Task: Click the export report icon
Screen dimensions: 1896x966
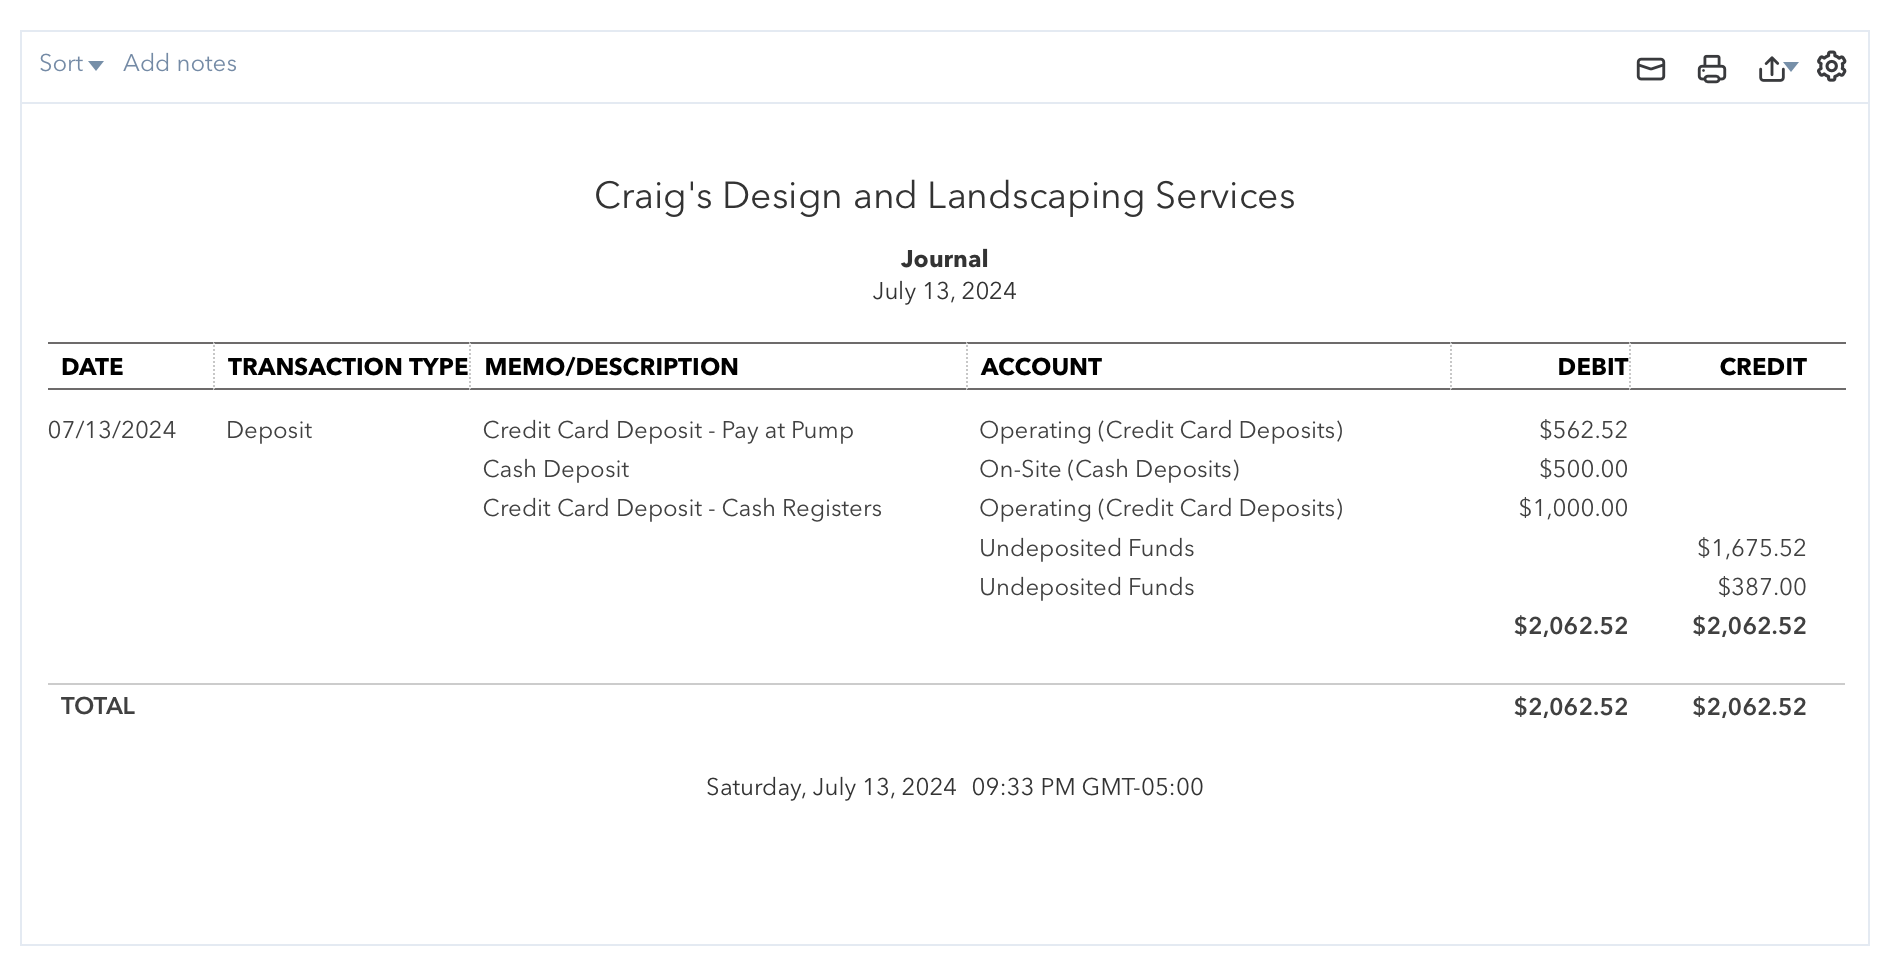Action: tap(1772, 68)
